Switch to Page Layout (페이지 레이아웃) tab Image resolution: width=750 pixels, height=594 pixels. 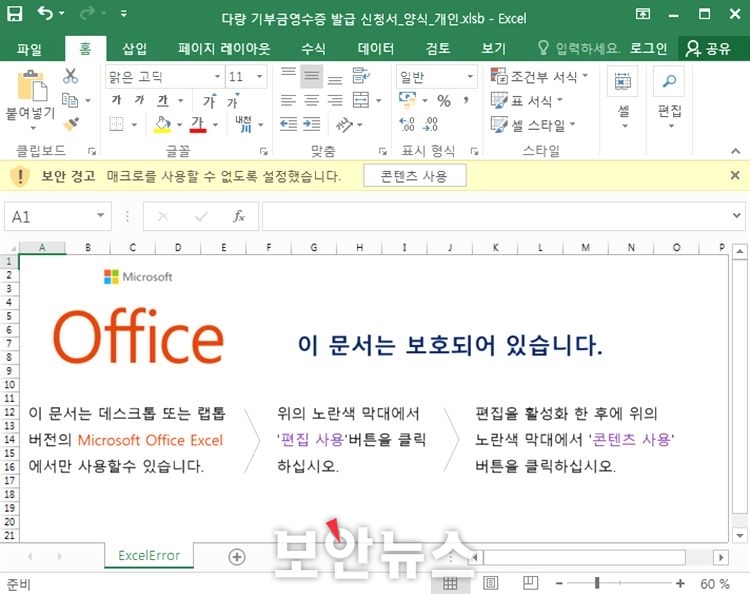point(224,49)
